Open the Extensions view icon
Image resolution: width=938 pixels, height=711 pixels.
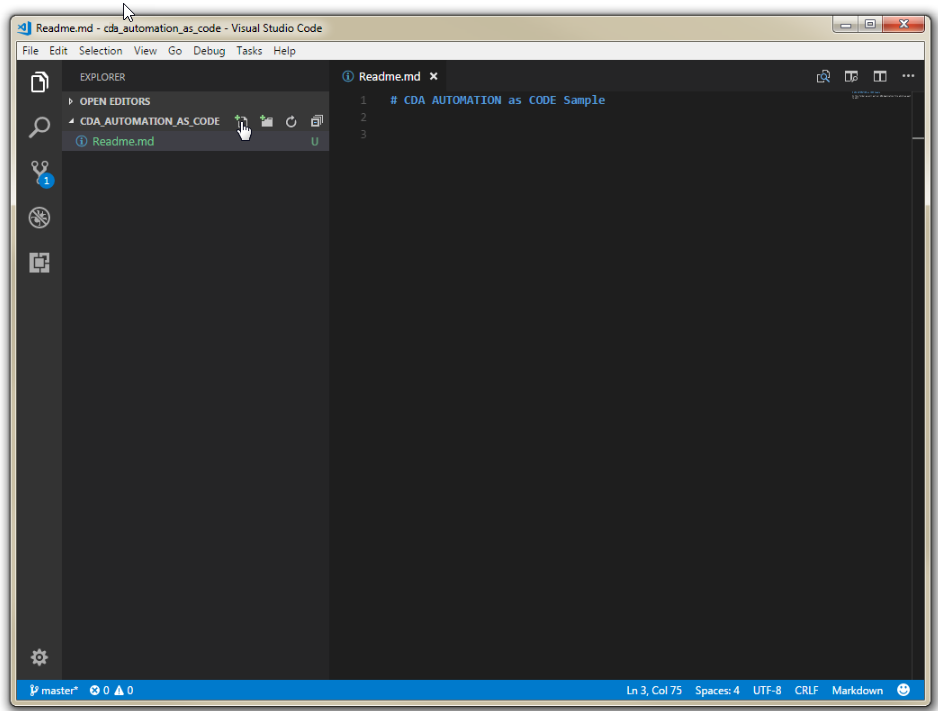(x=39, y=262)
